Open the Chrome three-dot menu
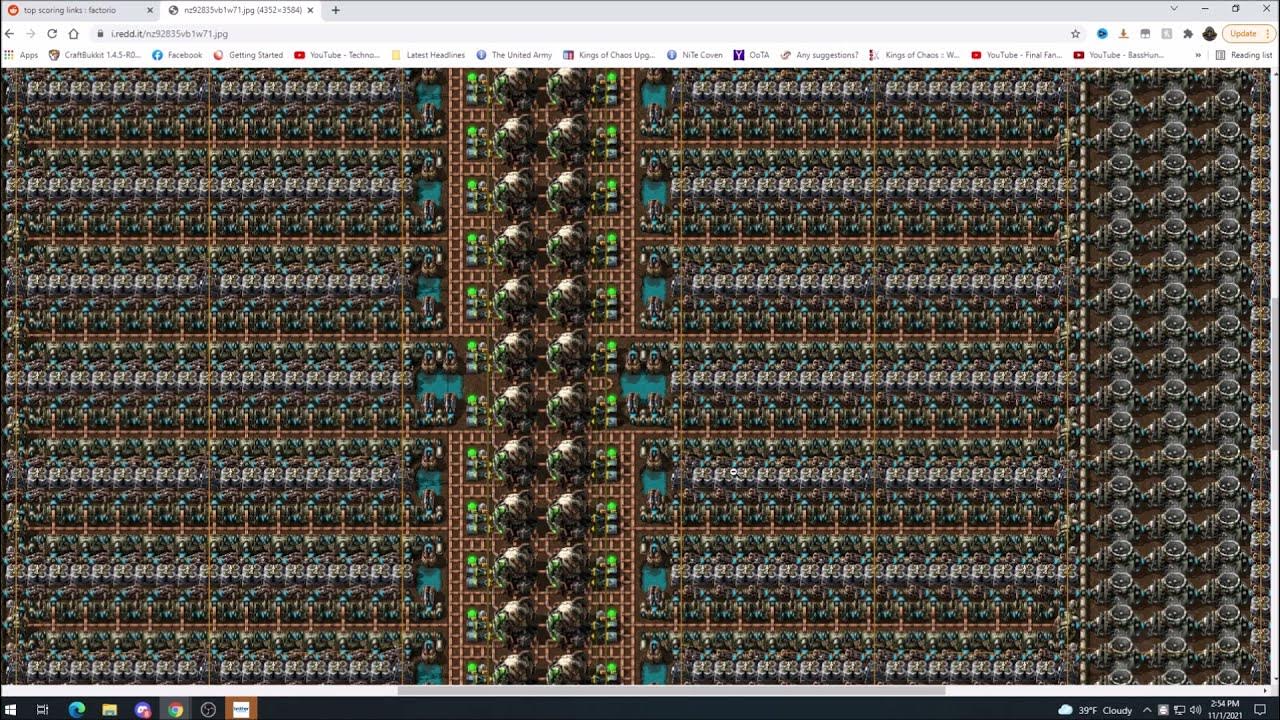Screen dimensions: 1280x720 (1269, 33)
